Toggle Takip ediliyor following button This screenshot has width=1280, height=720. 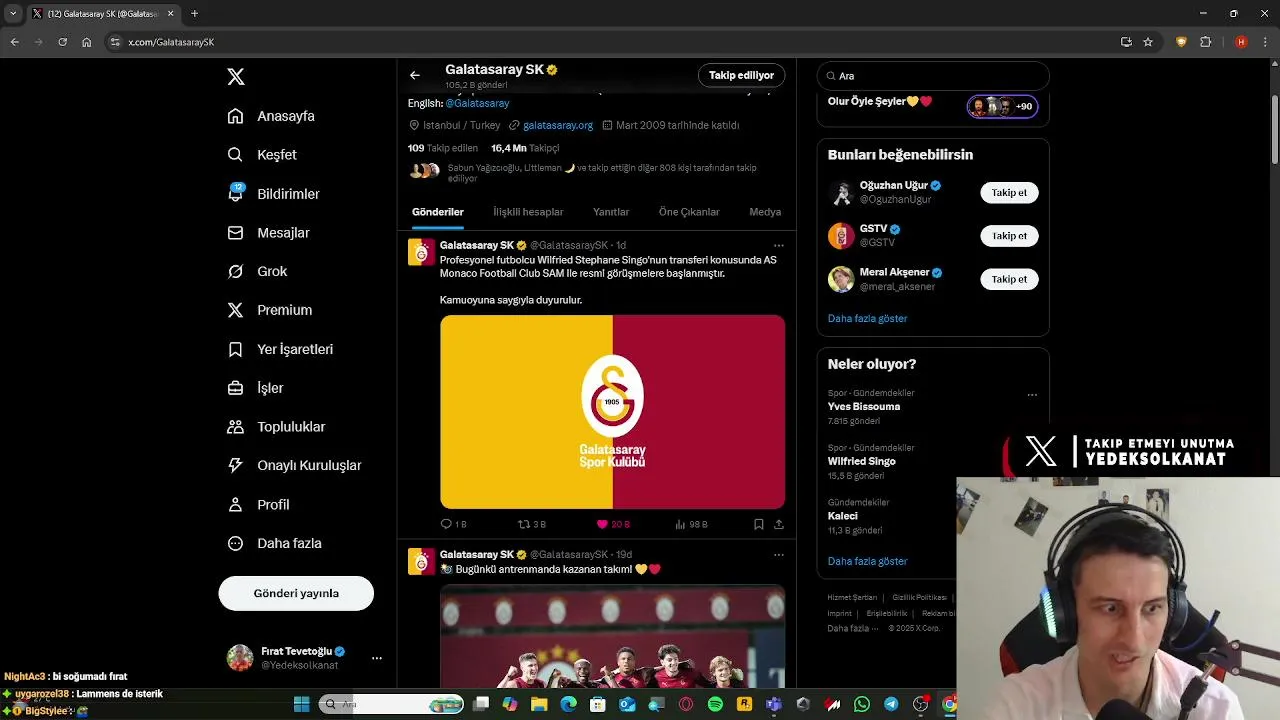[741, 75]
